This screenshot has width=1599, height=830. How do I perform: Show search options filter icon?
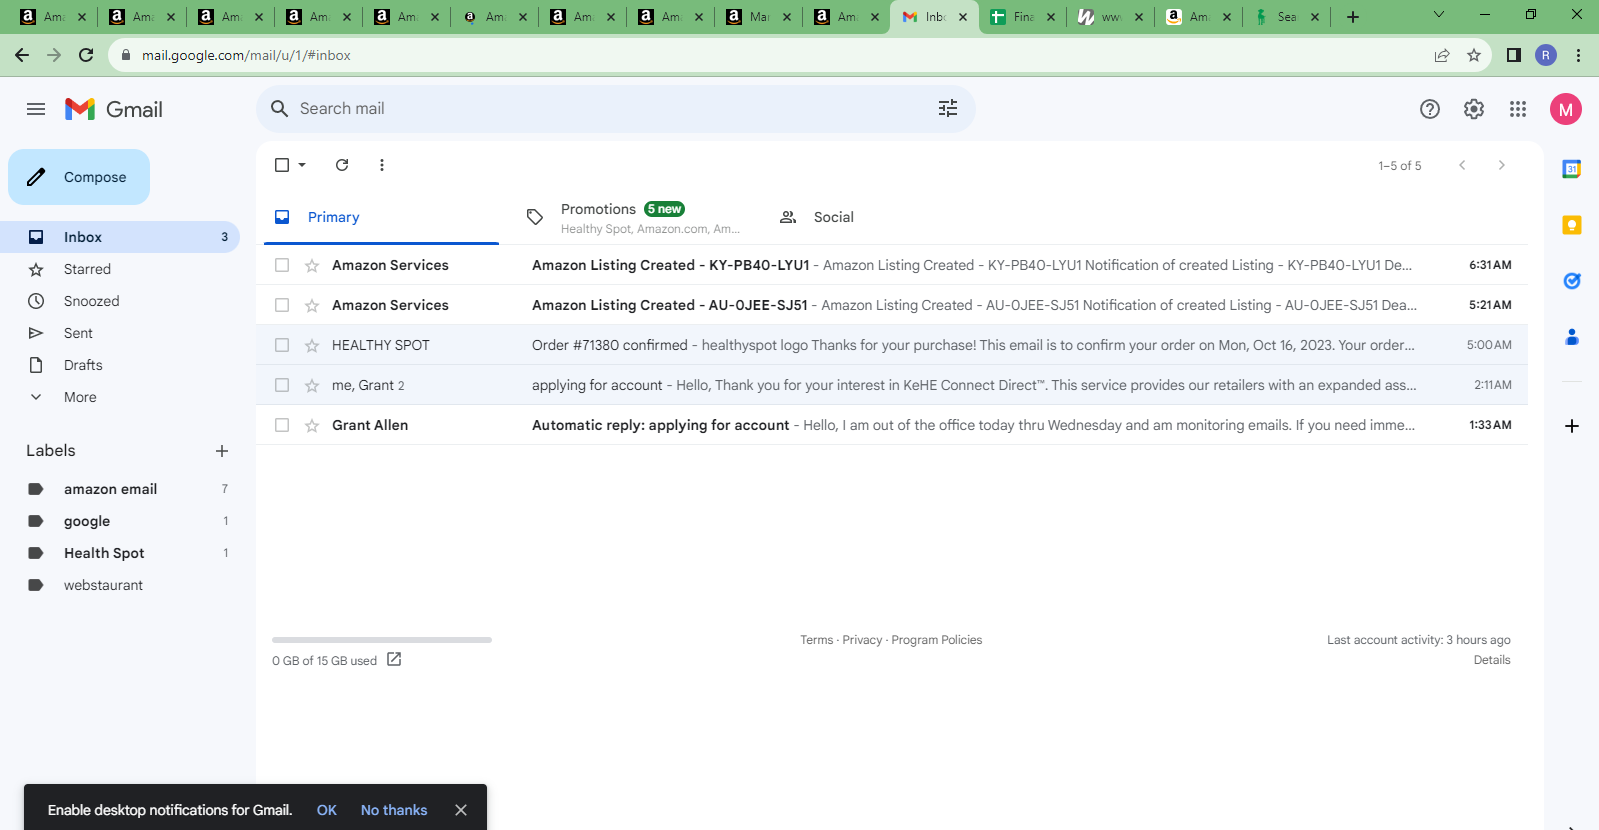(x=948, y=108)
